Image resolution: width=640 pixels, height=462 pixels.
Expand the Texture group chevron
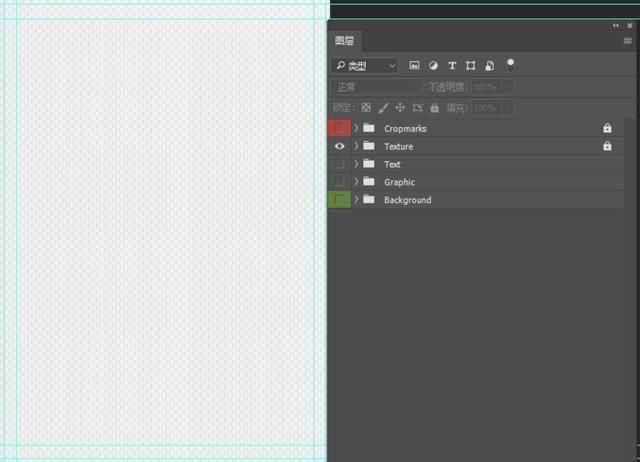pos(356,146)
